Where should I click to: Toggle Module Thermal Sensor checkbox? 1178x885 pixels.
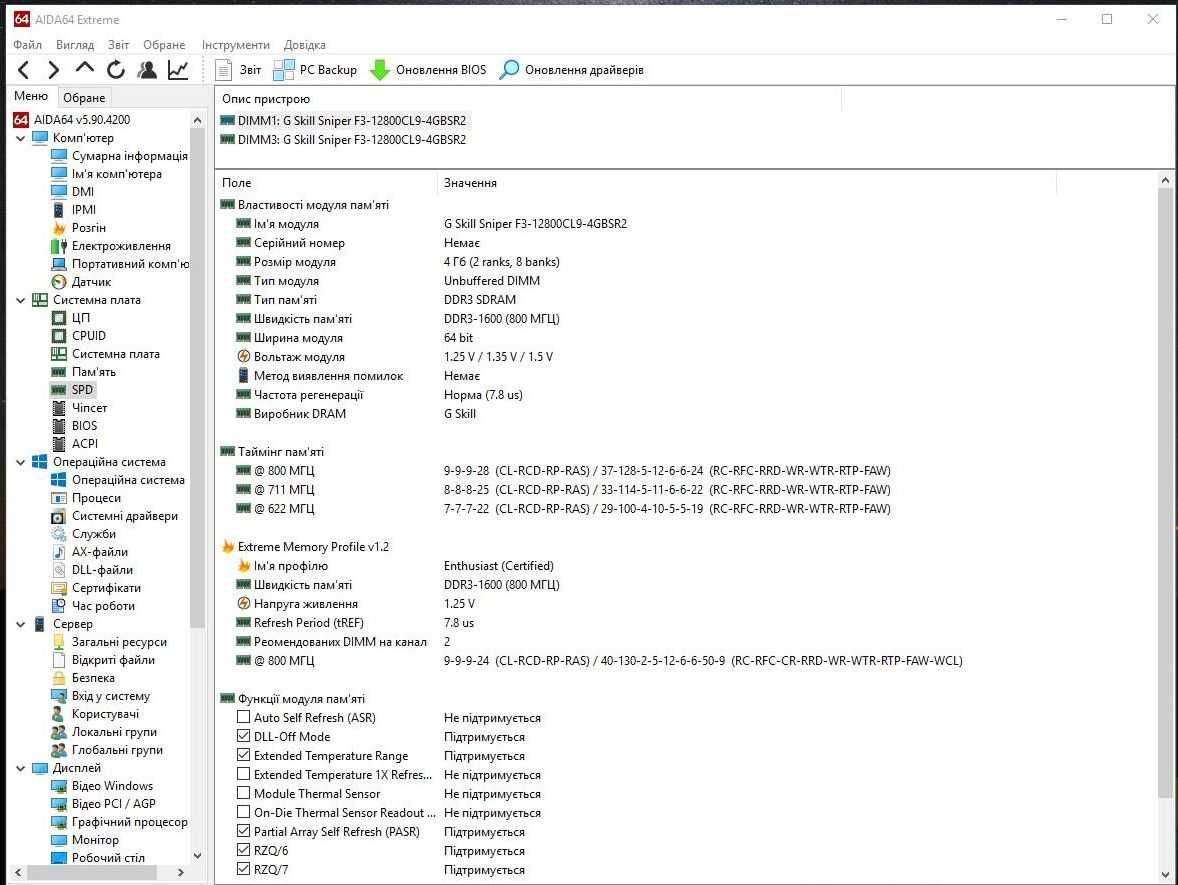243,793
